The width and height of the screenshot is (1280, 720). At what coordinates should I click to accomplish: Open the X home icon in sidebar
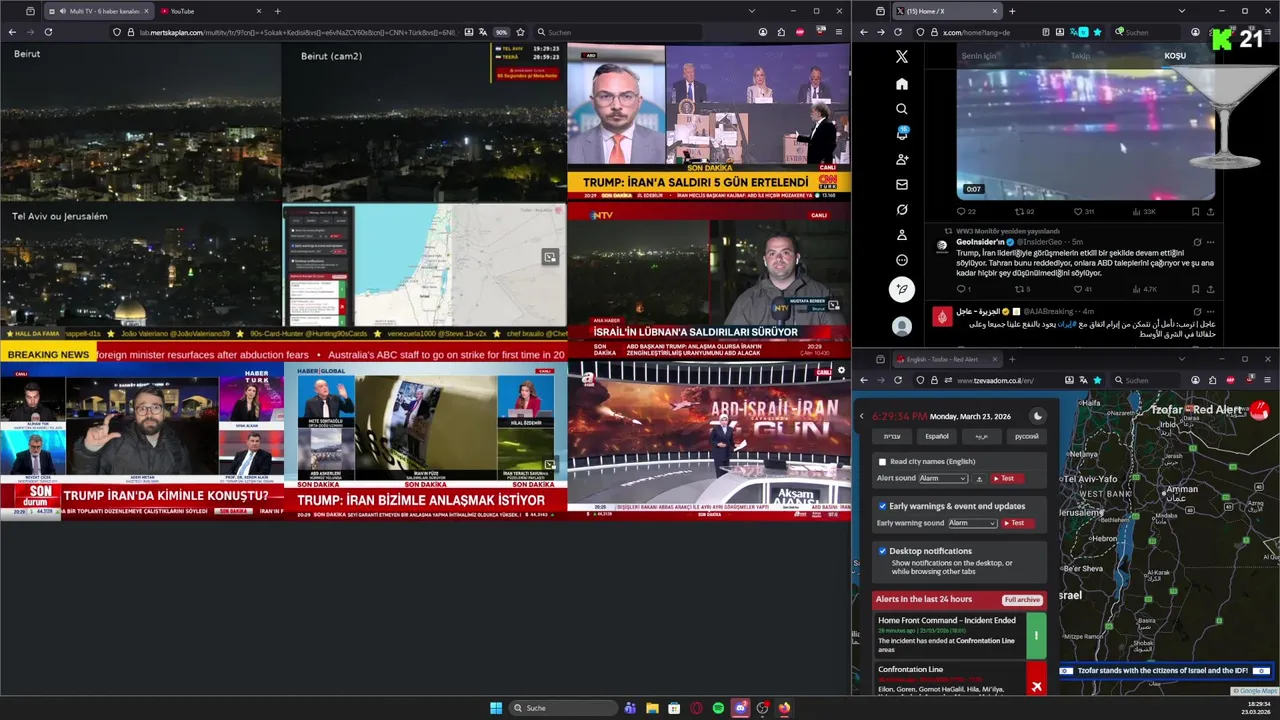tap(902, 84)
